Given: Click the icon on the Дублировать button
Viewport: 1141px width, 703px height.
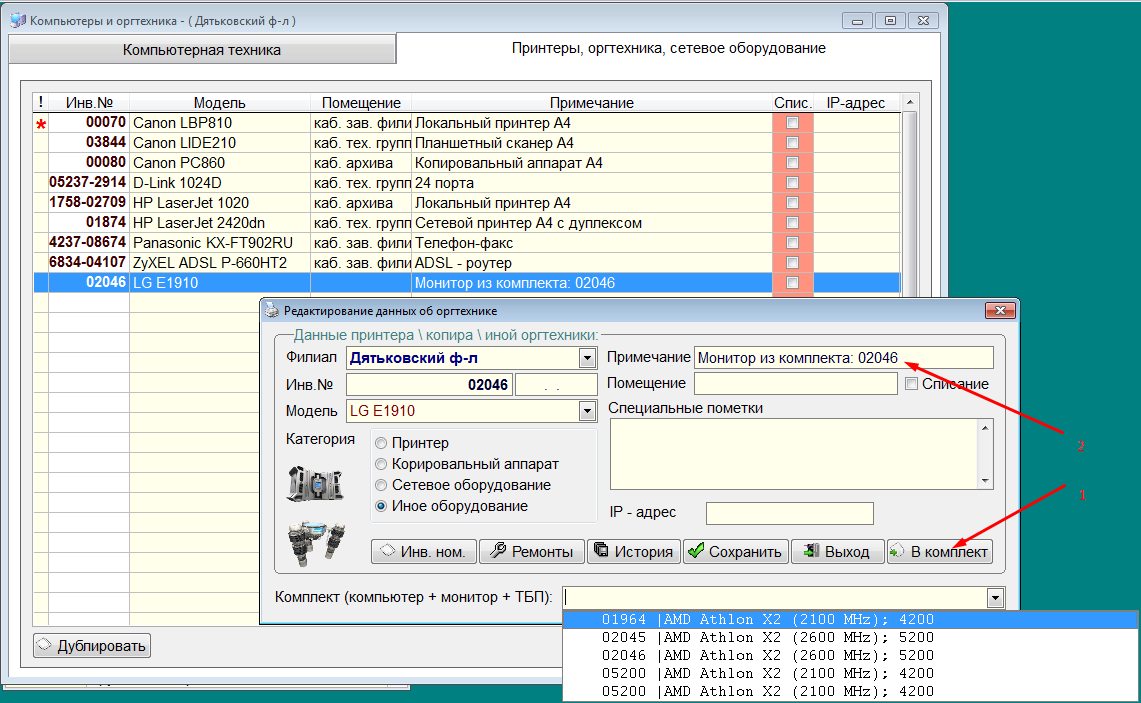Looking at the screenshot, I should click(x=44, y=645).
